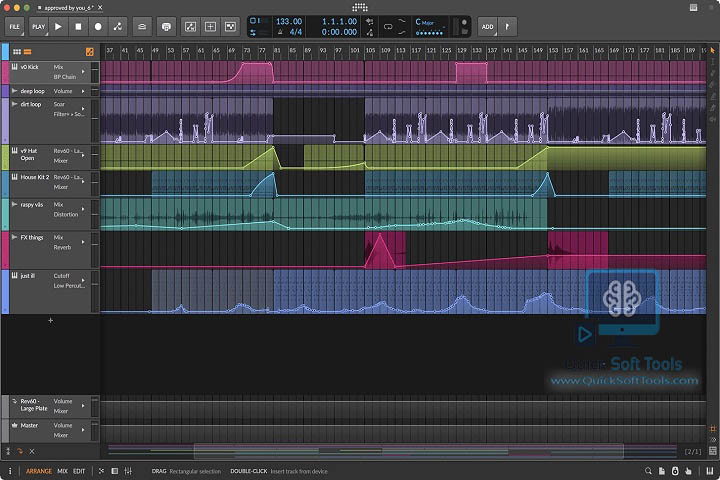720x480 pixels.
Task: Click the 4/4 time signature field
Action: 296,32
